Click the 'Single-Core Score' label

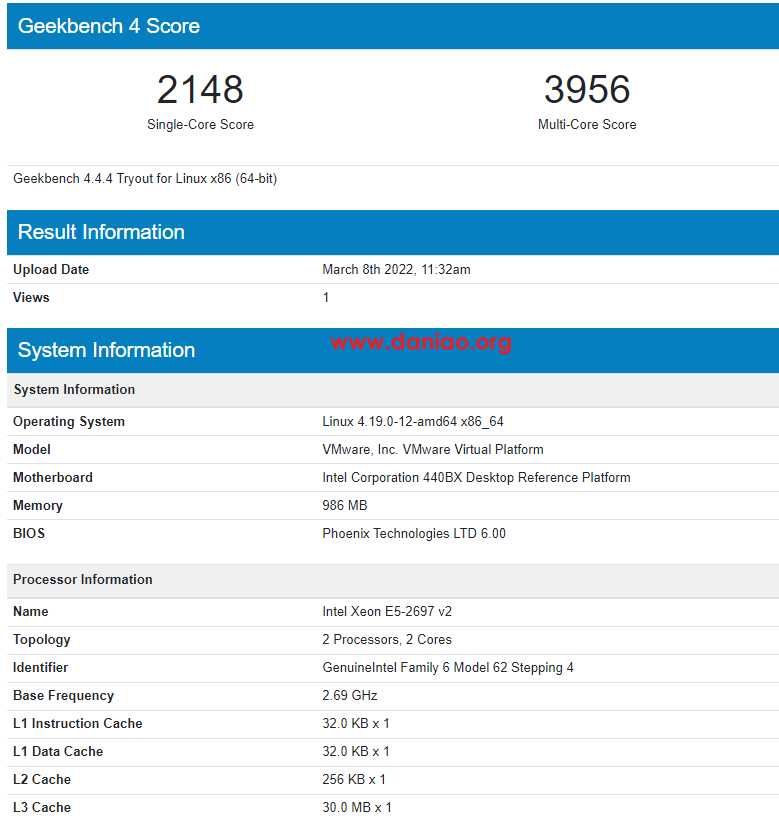point(200,124)
